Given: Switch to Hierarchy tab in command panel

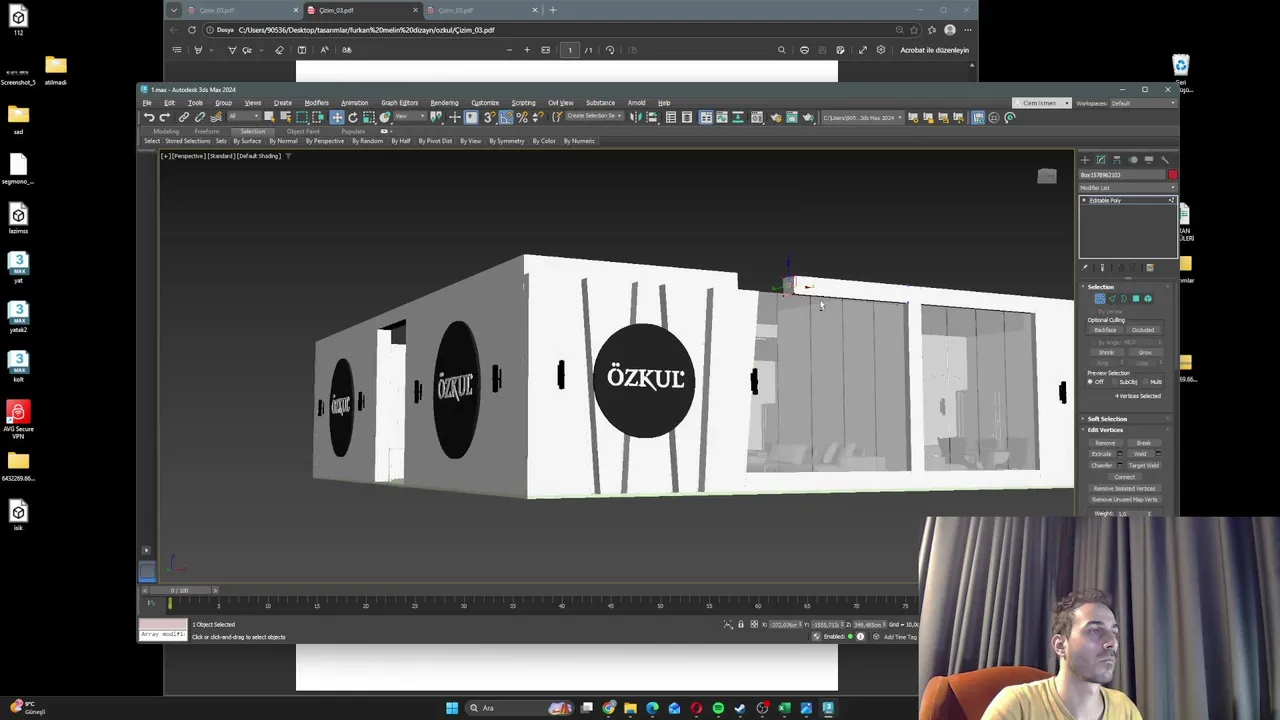Looking at the screenshot, I should (x=1116, y=159).
